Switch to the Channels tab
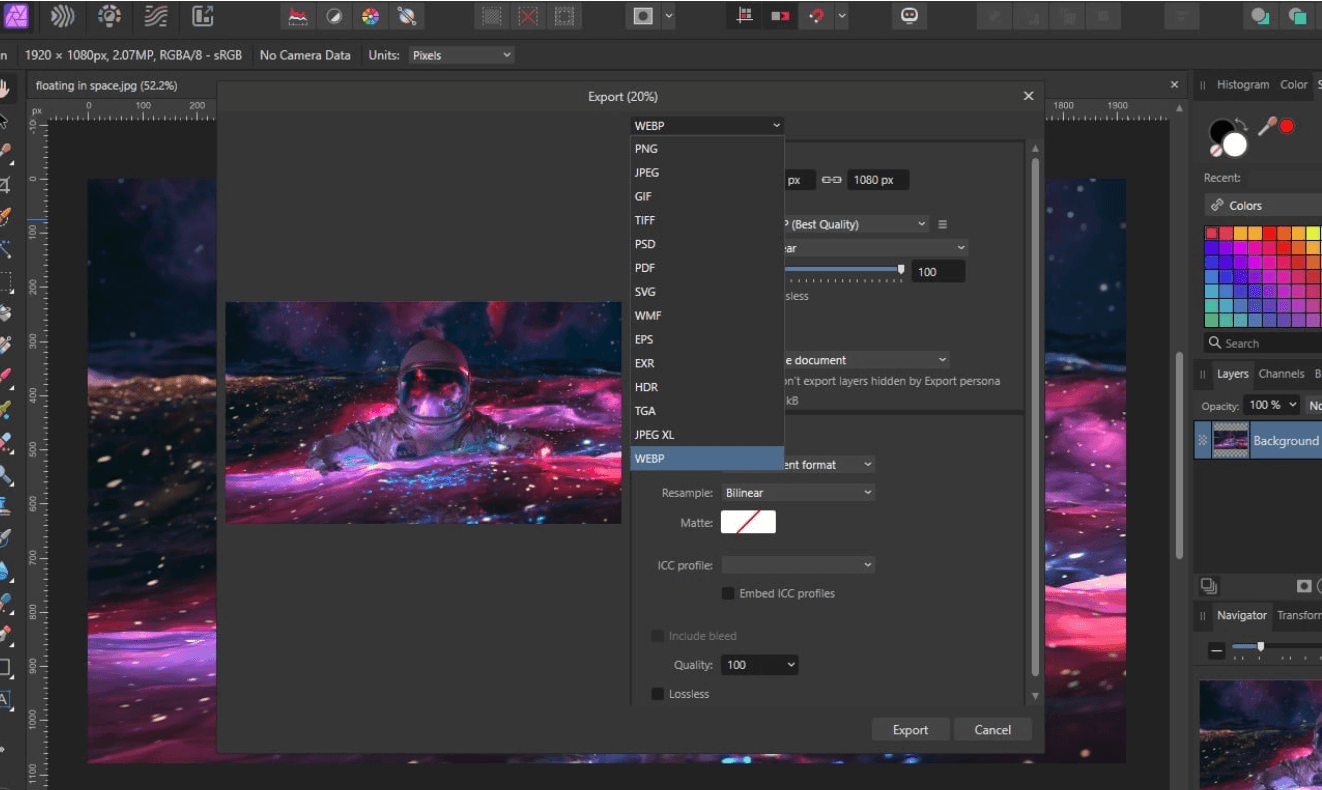 coord(1281,374)
